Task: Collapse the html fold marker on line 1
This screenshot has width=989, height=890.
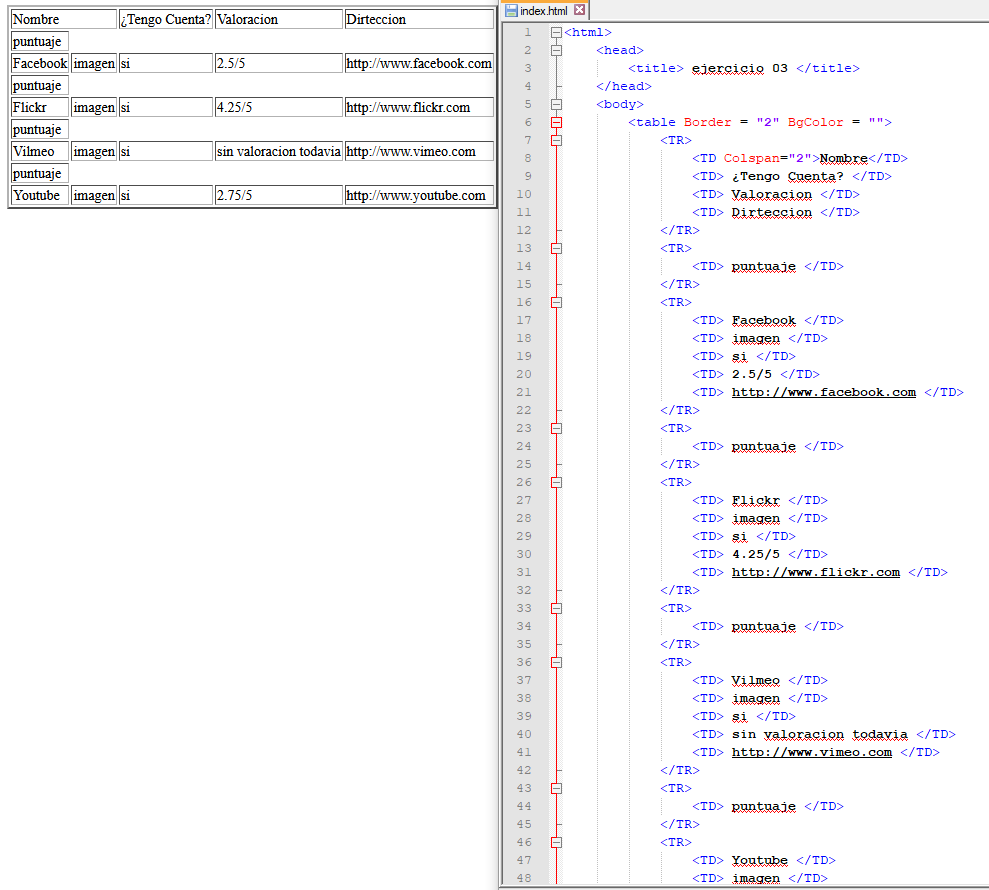Action: pyautogui.click(x=556, y=32)
